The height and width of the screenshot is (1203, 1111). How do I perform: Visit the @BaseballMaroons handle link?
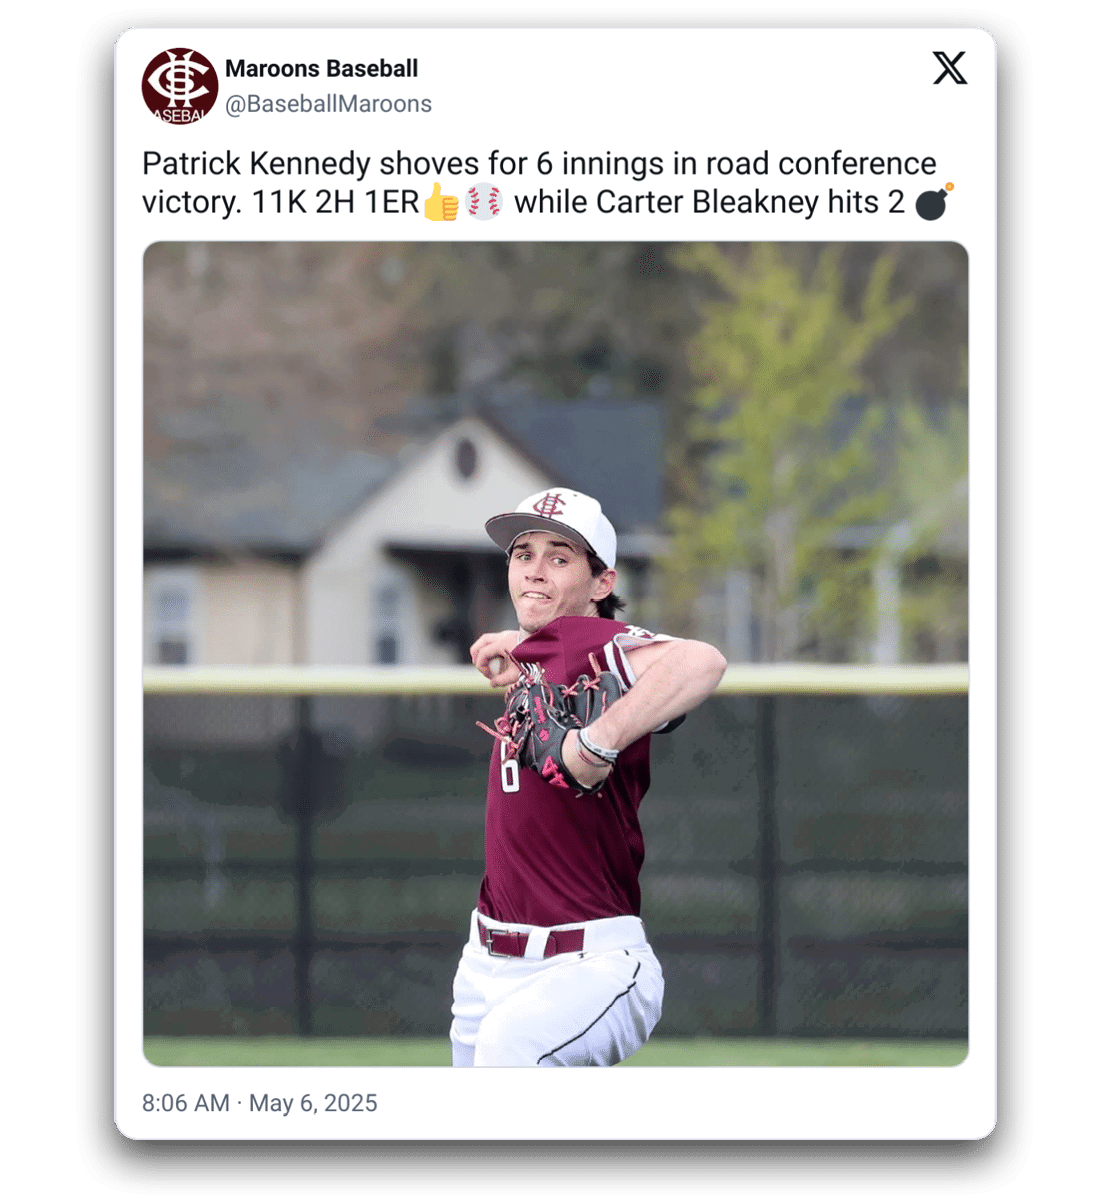point(328,104)
